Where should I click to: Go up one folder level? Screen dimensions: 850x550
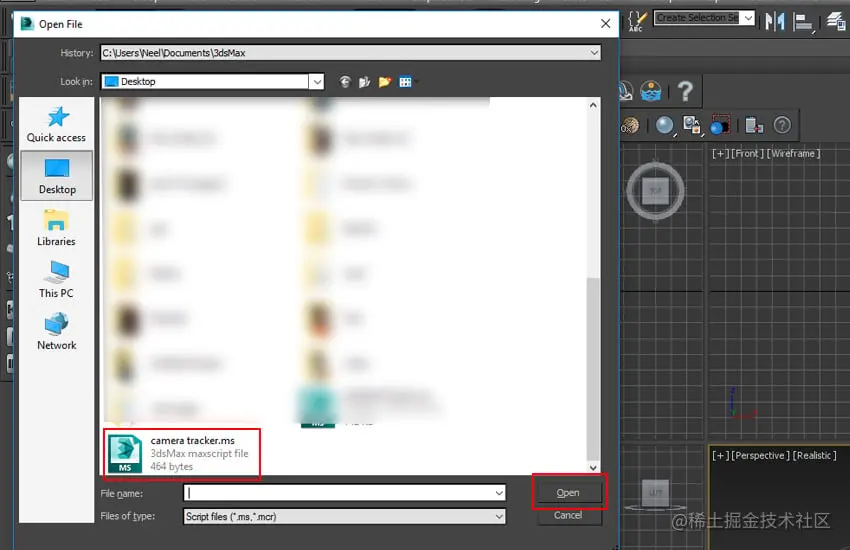point(364,82)
